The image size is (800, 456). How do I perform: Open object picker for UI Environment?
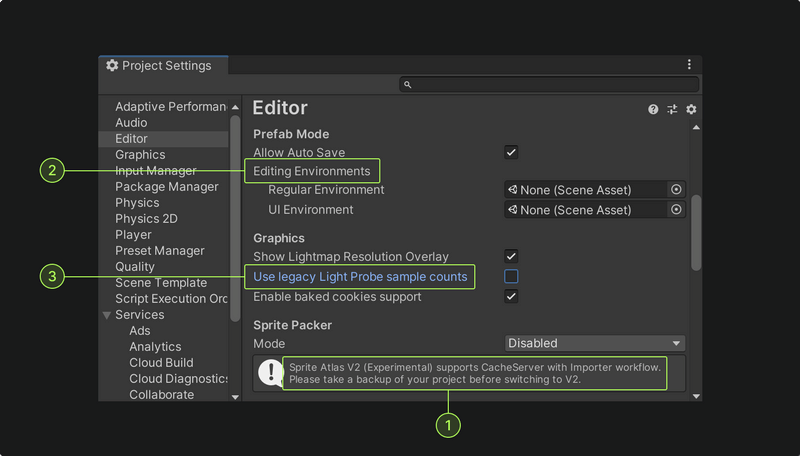tap(676, 210)
